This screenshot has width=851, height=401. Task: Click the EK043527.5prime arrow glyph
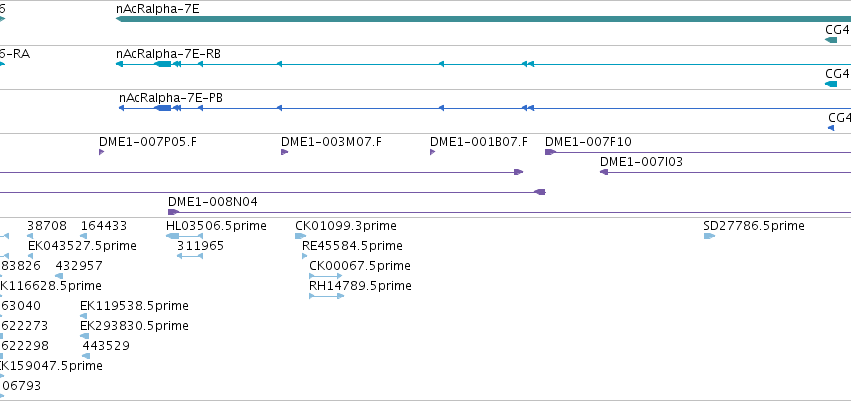[x=30, y=256]
